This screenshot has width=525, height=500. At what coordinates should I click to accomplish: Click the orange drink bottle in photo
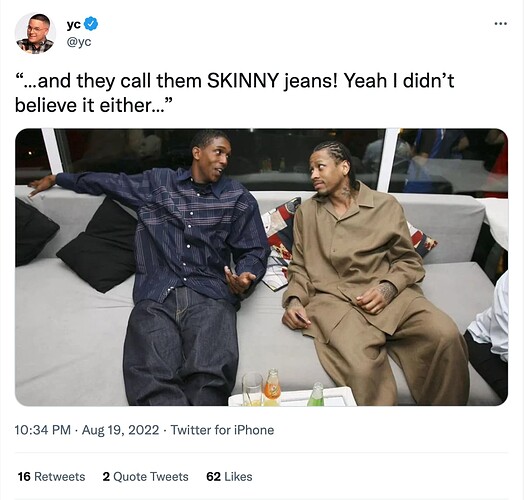tap(272, 387)
